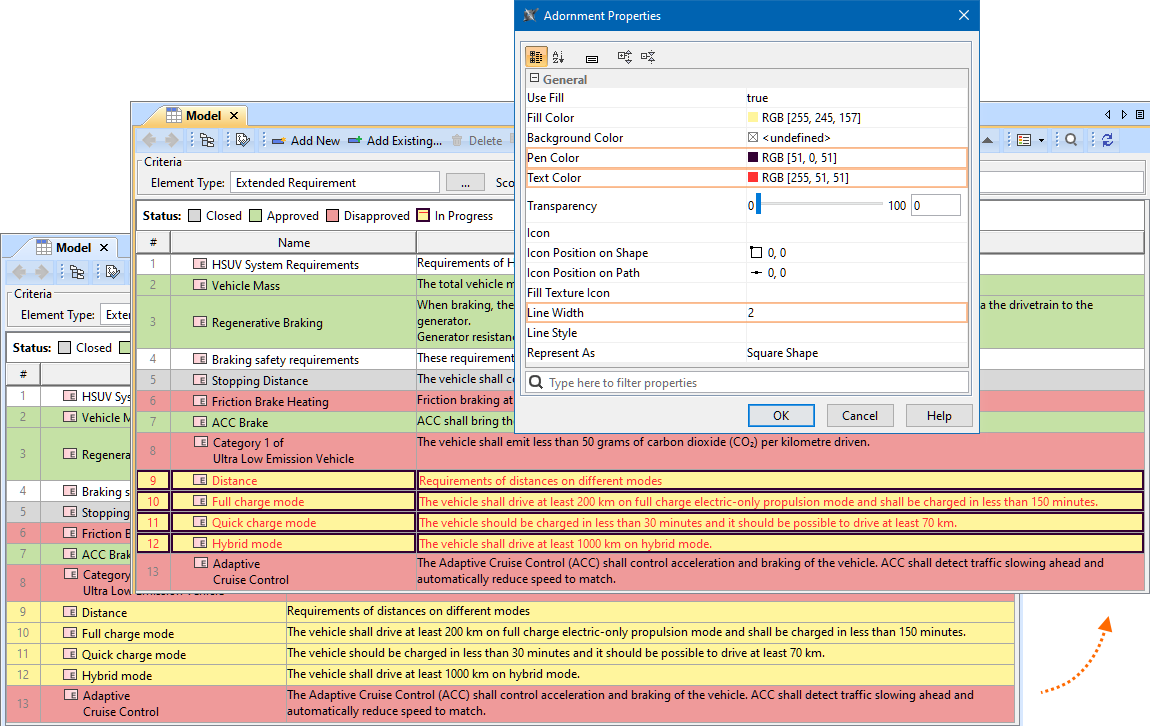Click the Transparency slider handle
This screenshot has height=726, width=1150.
click(758, 206)
